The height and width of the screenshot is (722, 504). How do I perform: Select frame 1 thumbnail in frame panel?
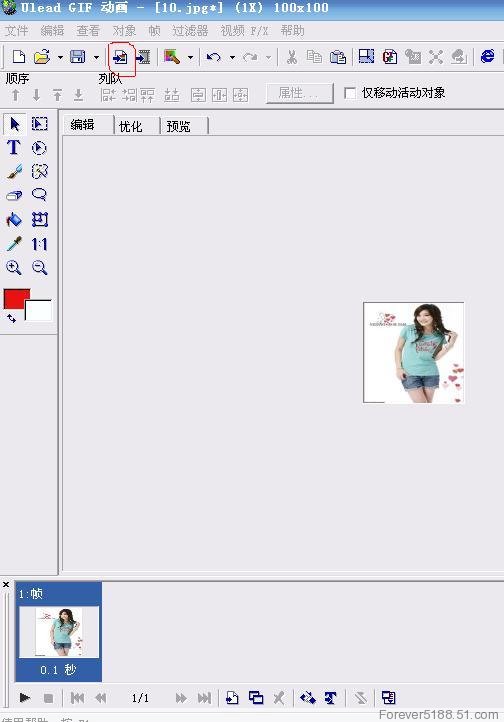point(58,632)
